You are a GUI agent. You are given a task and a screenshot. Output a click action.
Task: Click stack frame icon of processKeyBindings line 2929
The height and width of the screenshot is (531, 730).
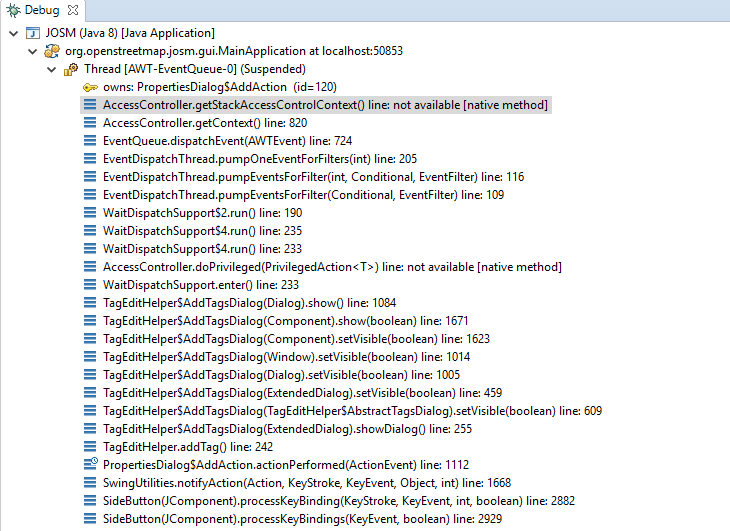(90, 519)
